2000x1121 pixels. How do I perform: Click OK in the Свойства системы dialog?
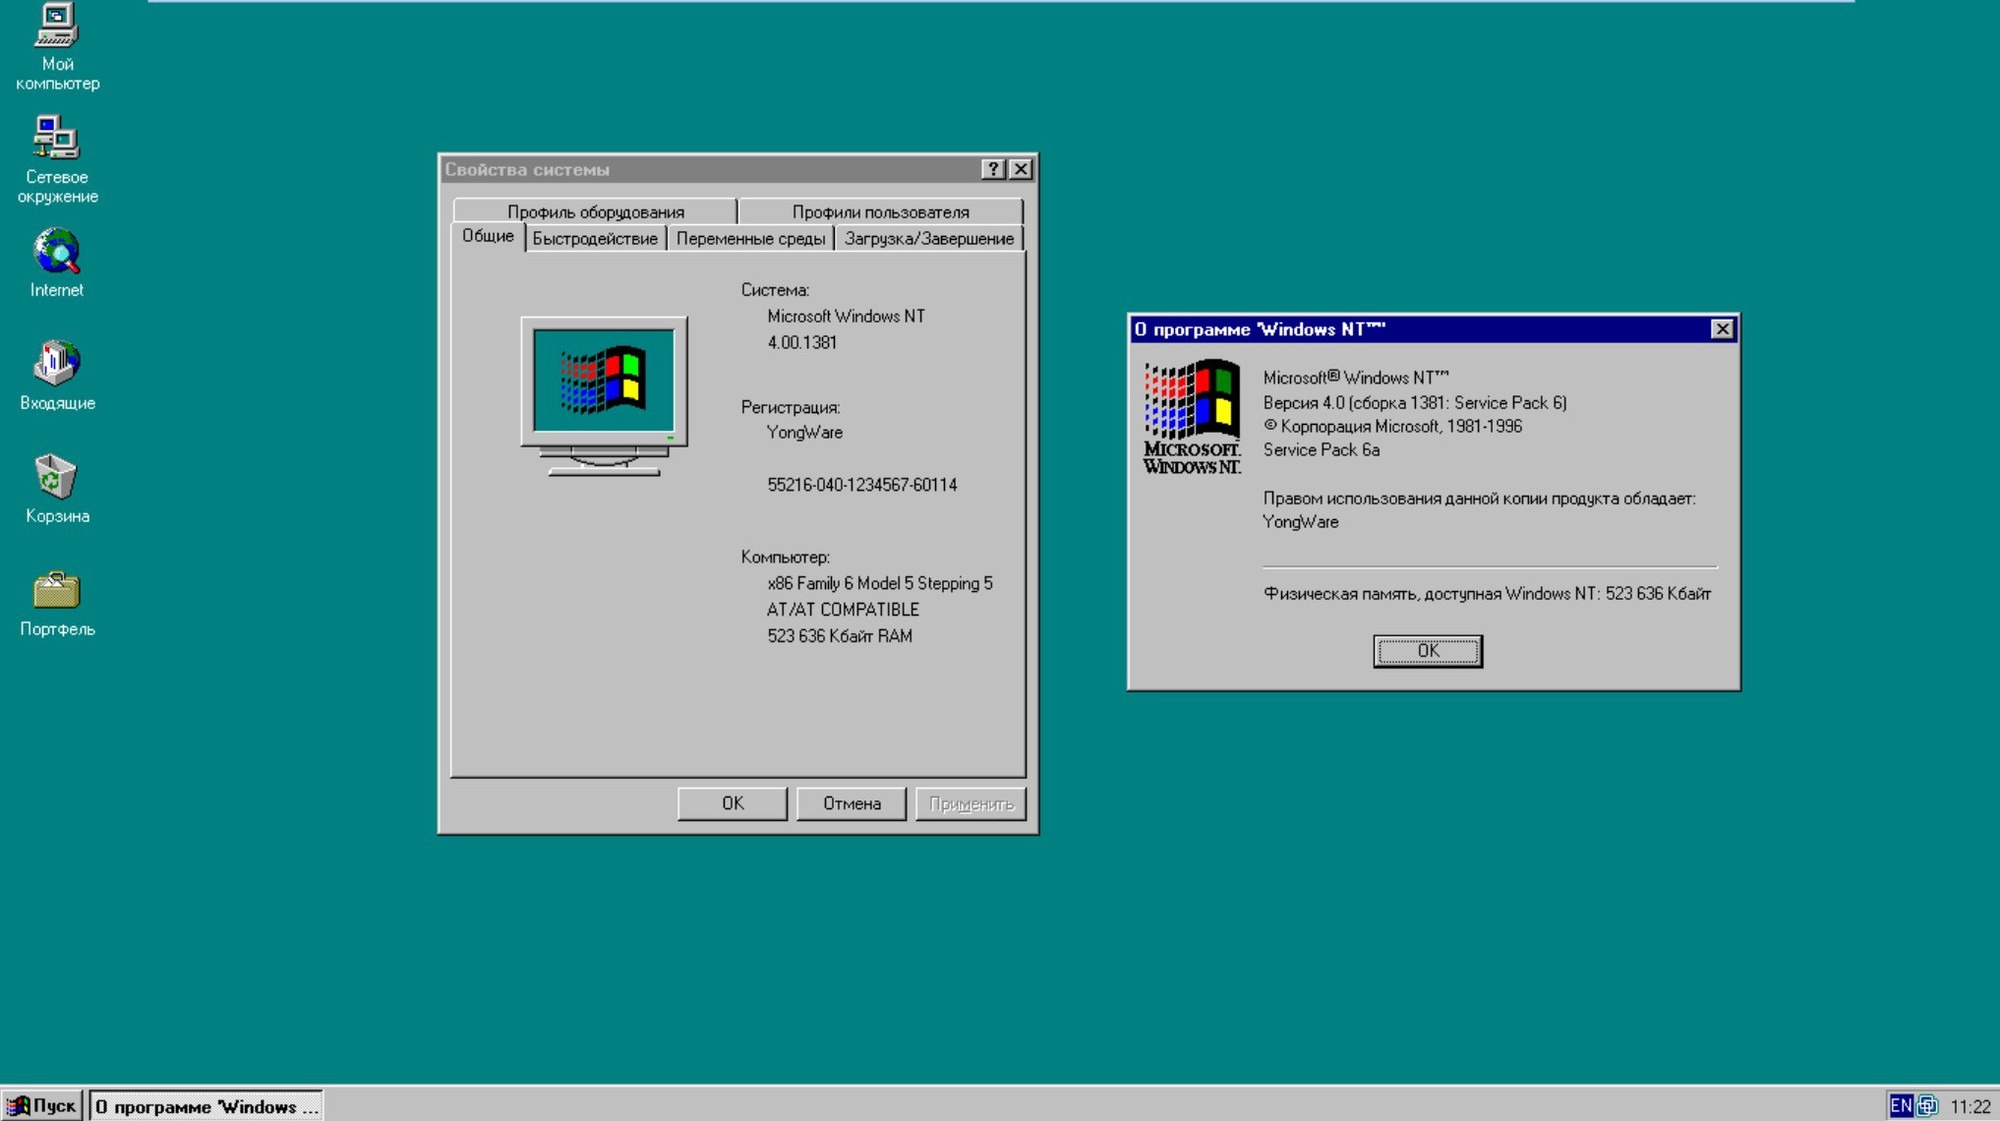[732, 803]
